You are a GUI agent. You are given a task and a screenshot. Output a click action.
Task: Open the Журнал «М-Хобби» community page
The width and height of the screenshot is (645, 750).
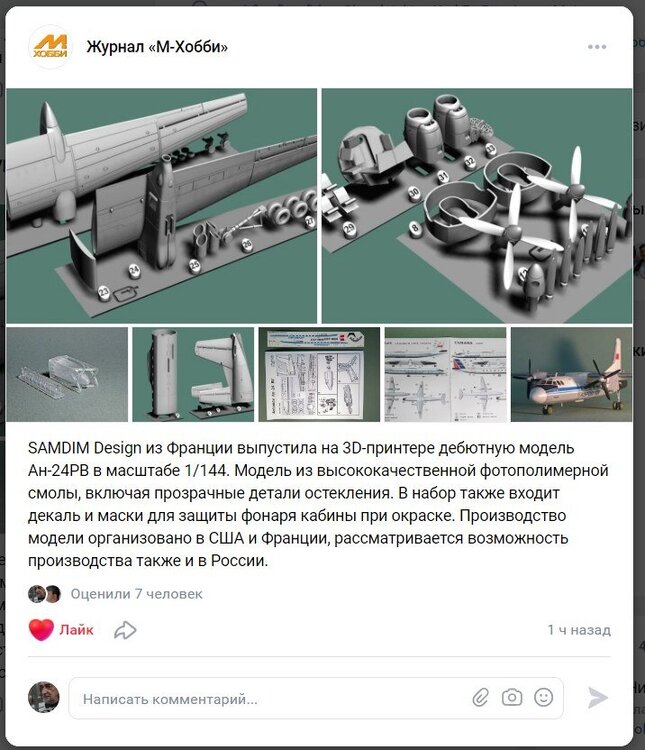pos(157,47)
